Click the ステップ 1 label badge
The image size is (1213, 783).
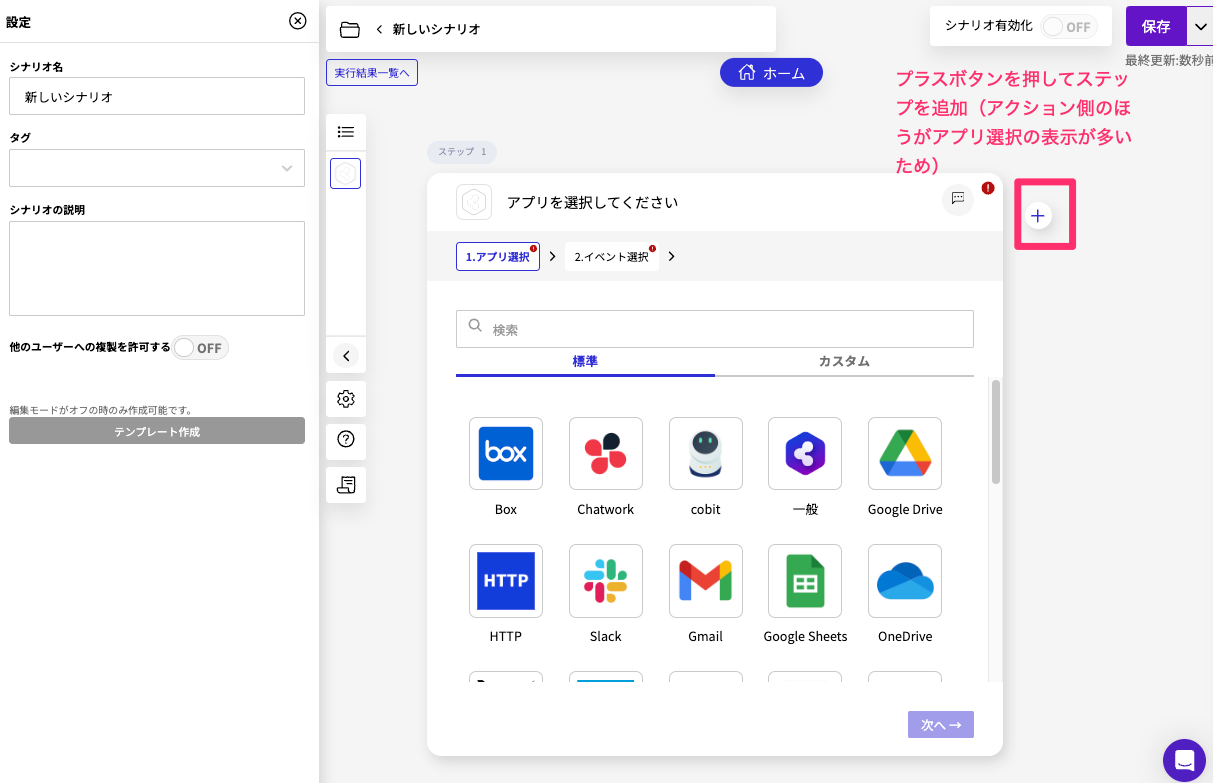pyautogui.click(x=462, y=152)
